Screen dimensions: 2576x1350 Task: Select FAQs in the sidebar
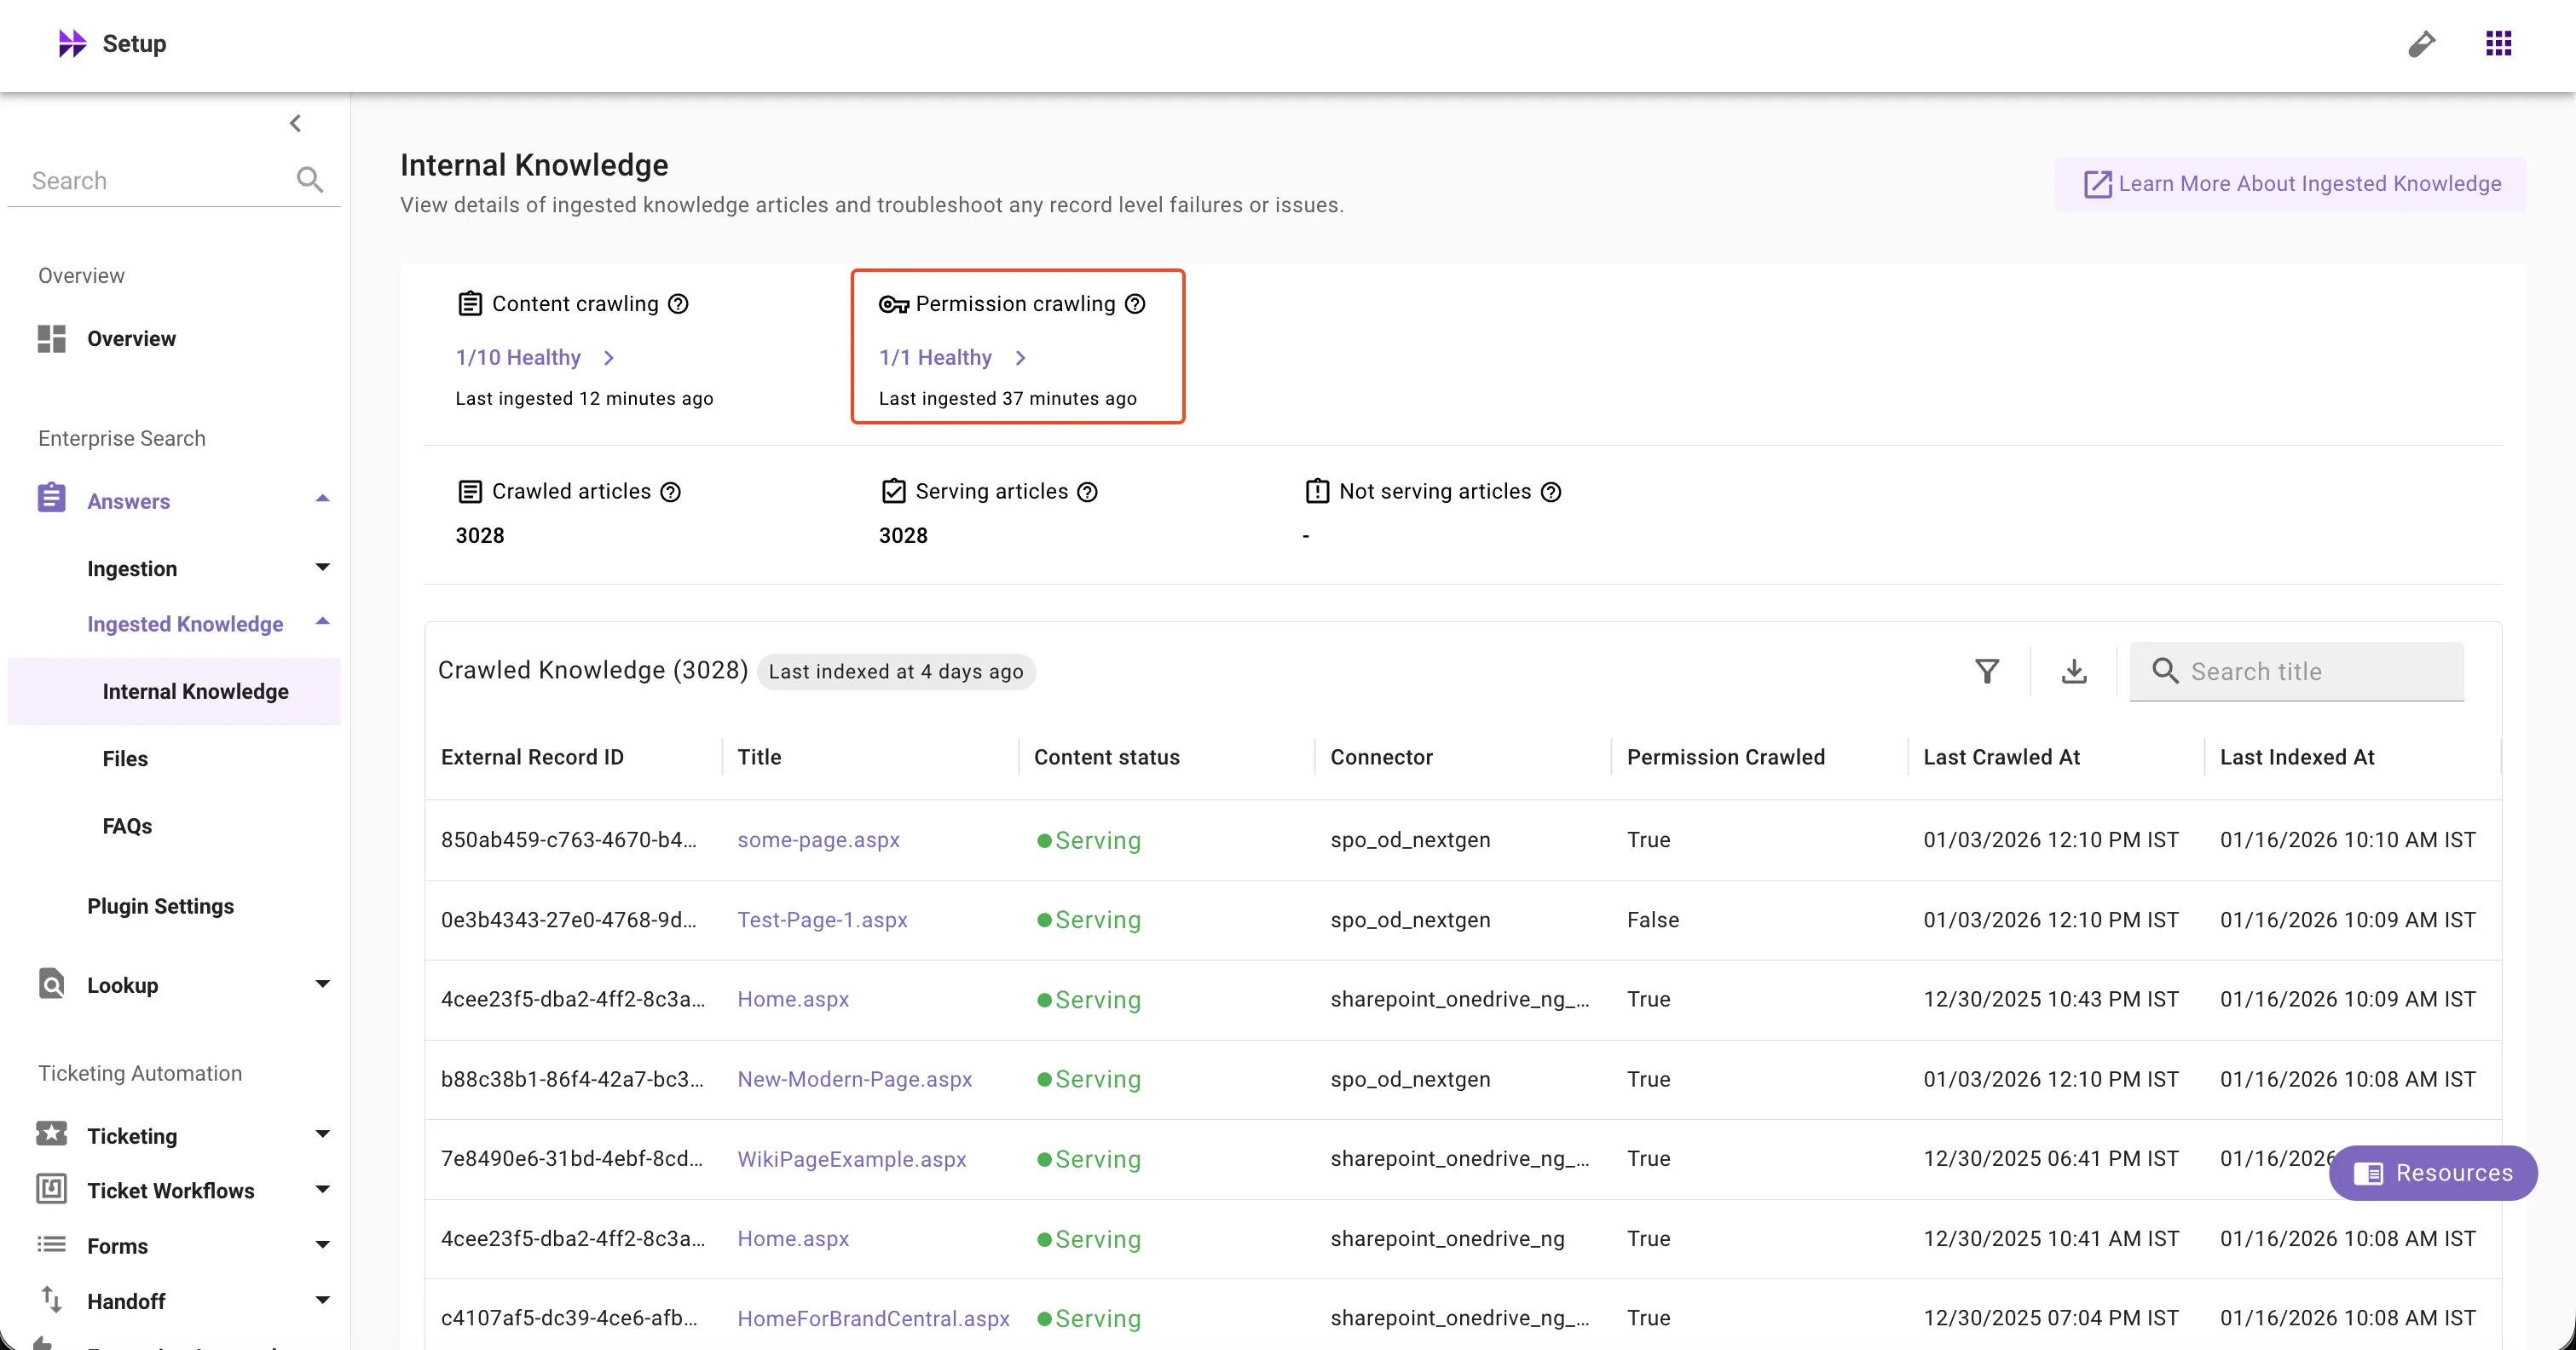[127, 826]
